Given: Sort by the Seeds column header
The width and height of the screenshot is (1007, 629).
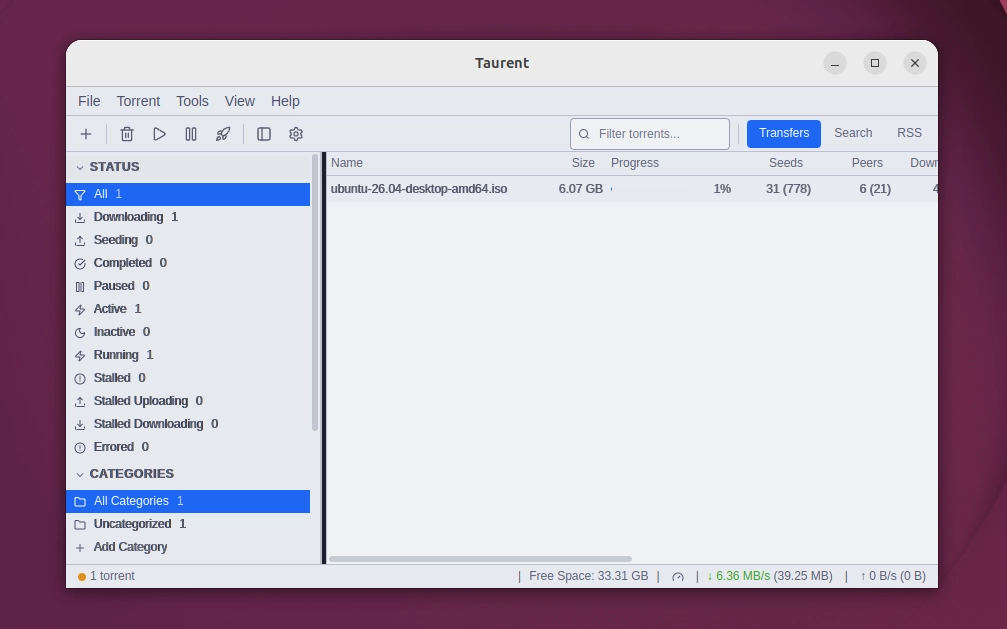Looking at the screenshot, I should click(785, 163).
